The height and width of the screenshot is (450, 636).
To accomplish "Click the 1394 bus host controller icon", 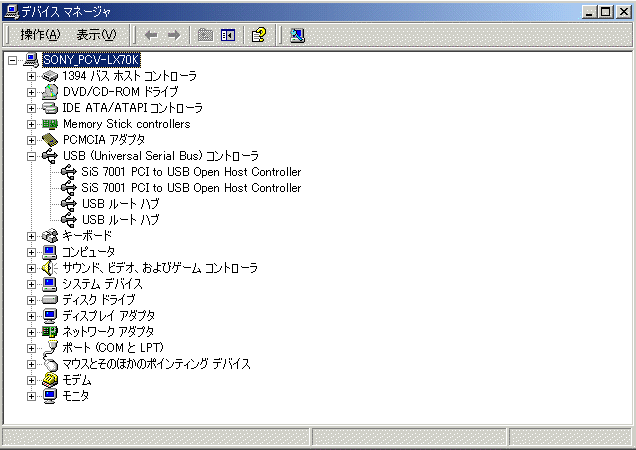I will (x=50, y=76).
